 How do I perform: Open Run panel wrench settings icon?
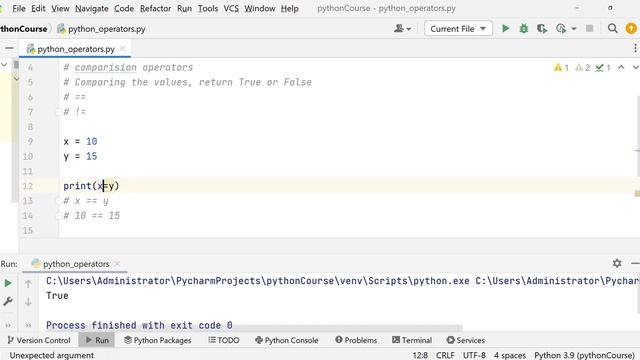(8, 302)
